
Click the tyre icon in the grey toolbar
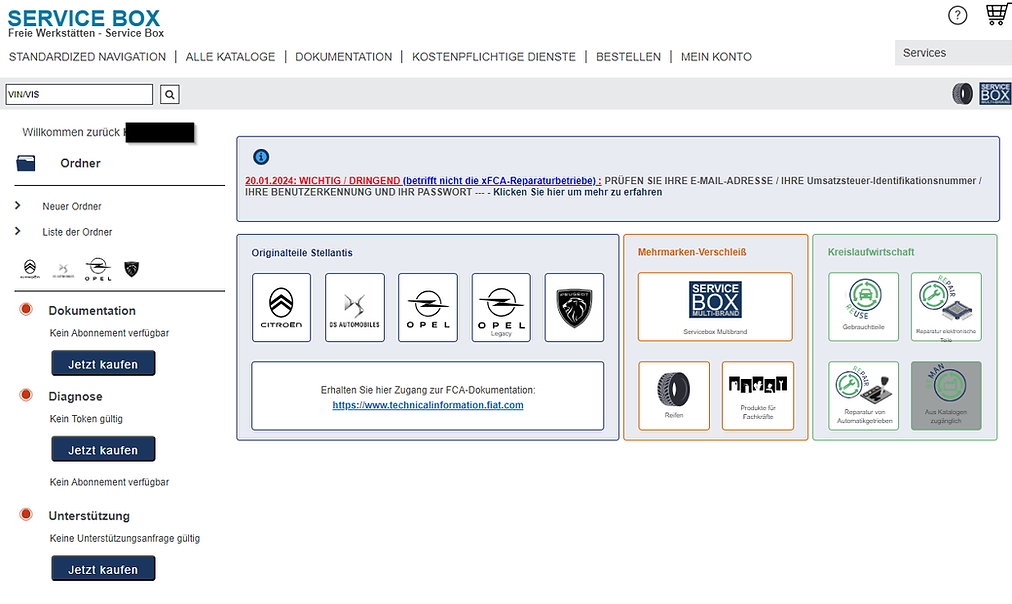pos(962,94)
